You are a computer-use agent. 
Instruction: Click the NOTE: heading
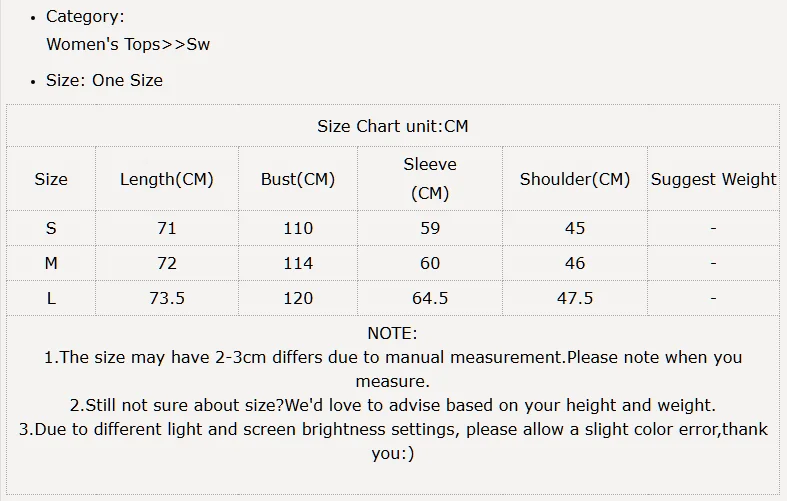tap(392, 333)
